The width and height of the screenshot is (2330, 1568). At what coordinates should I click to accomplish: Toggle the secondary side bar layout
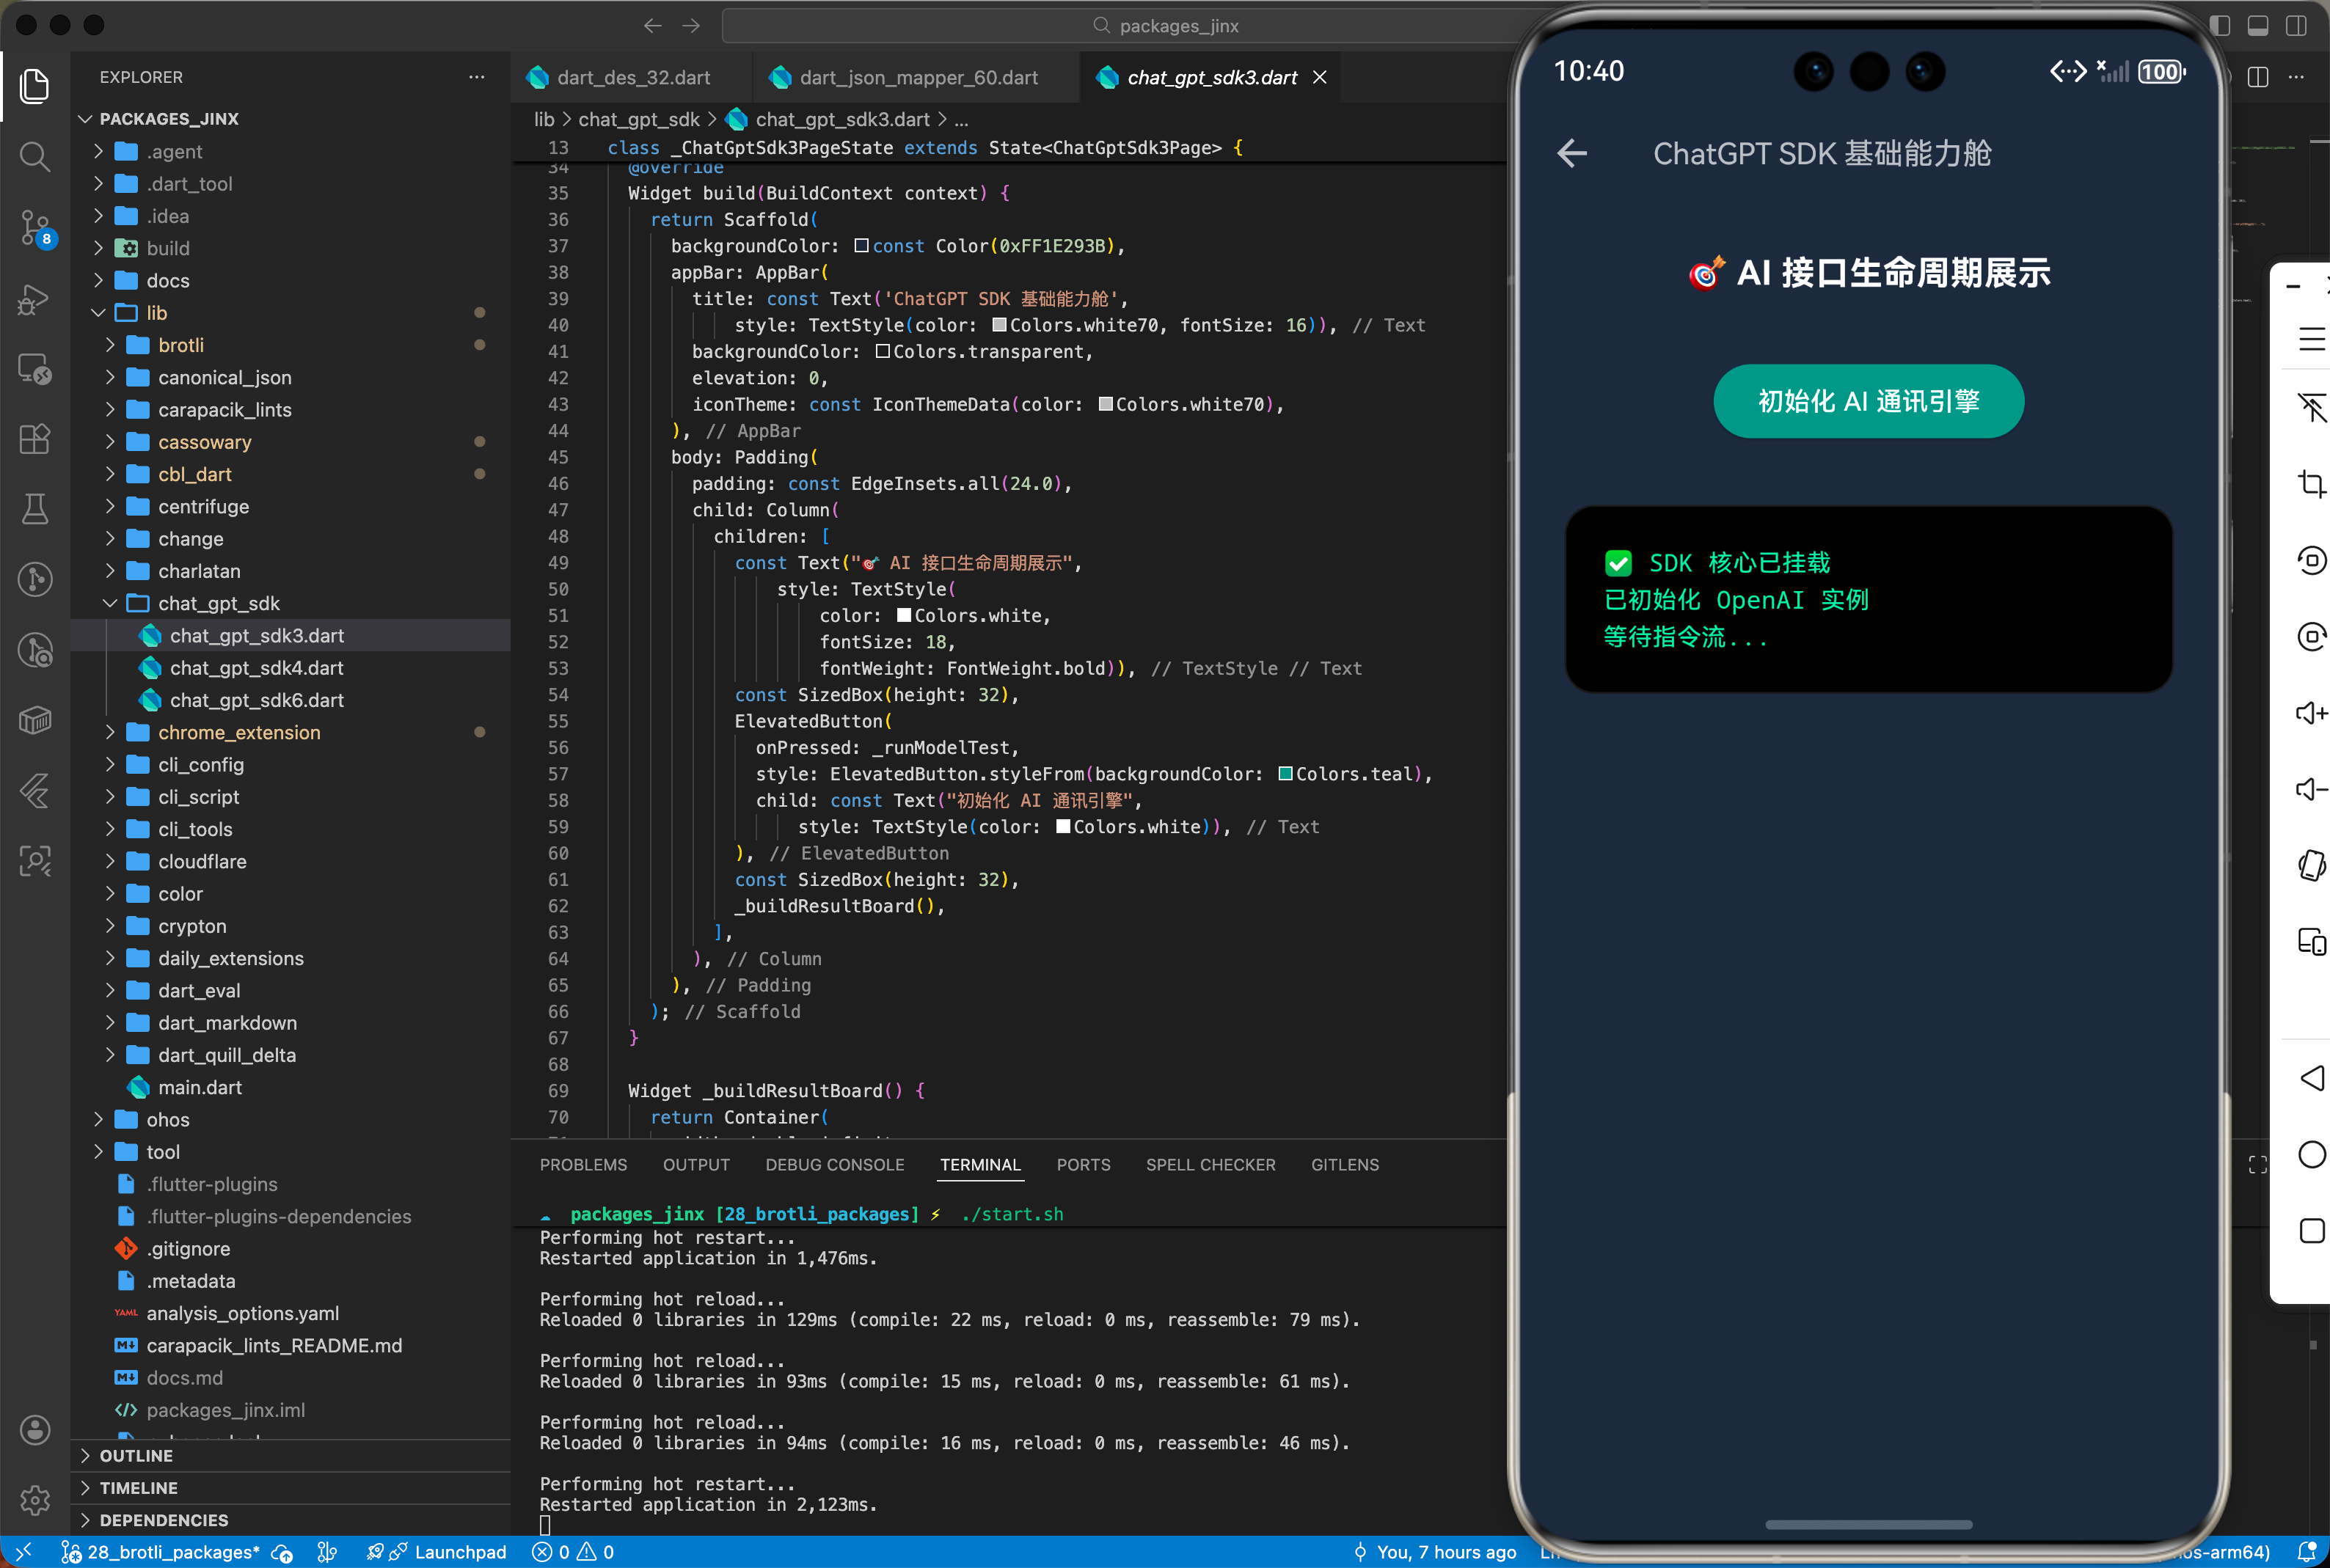point(2296,26)
